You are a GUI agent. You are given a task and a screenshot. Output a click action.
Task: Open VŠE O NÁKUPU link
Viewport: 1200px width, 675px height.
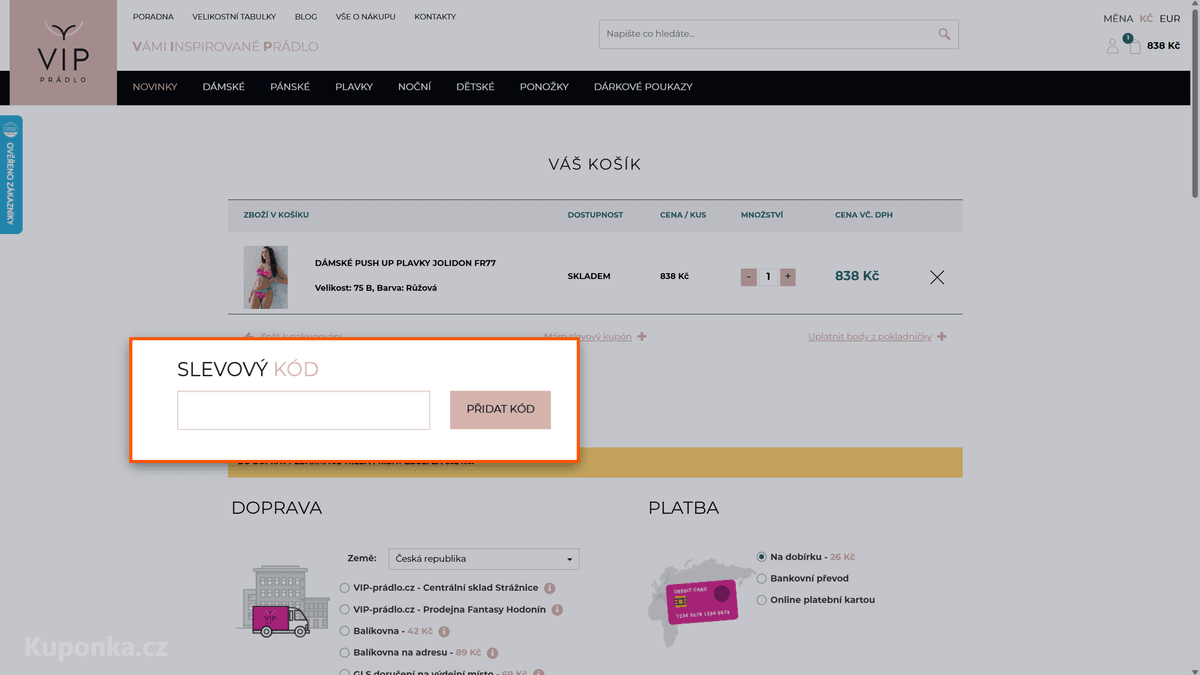[x=366, y=17]
